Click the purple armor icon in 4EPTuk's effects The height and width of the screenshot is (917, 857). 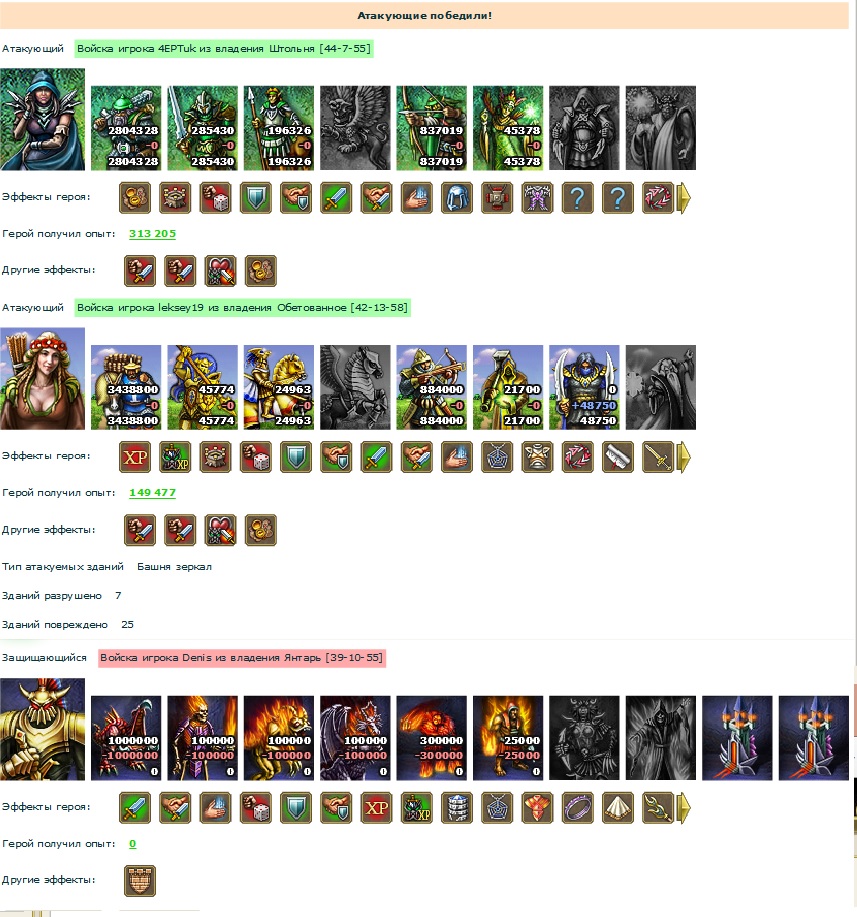pos(537,198)
